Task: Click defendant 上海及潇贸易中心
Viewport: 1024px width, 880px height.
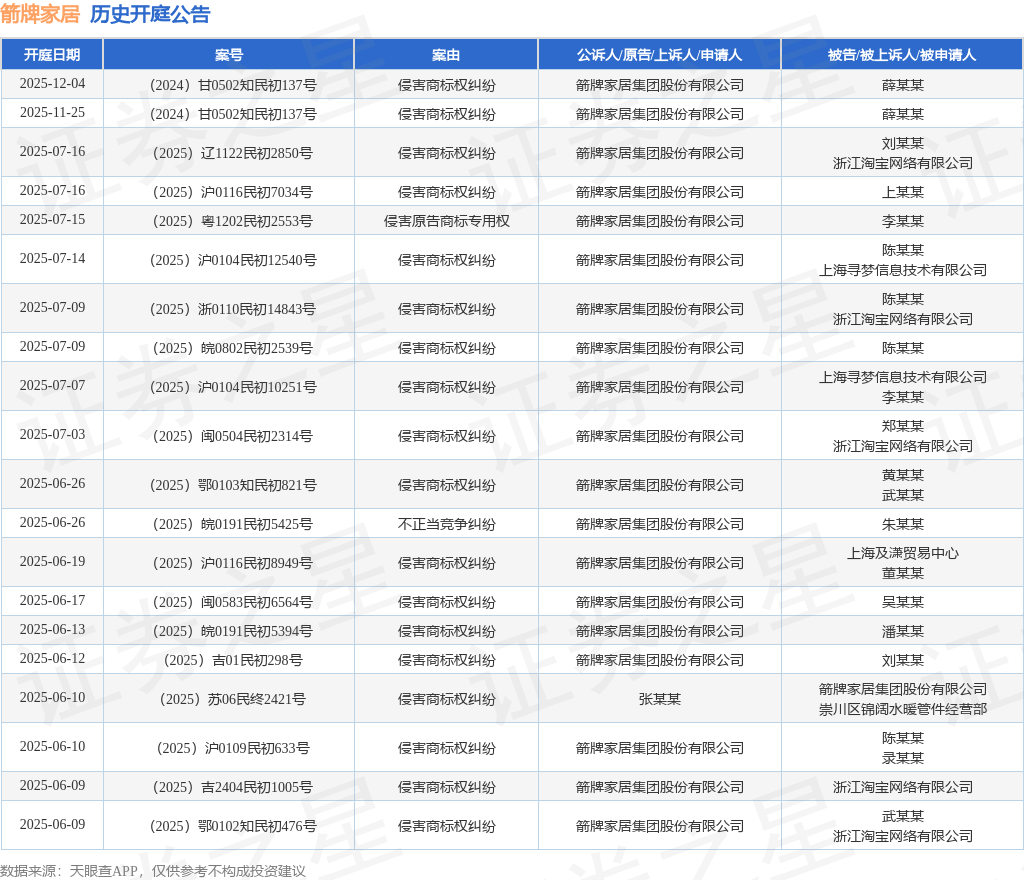Action: (x=903, y=554)
